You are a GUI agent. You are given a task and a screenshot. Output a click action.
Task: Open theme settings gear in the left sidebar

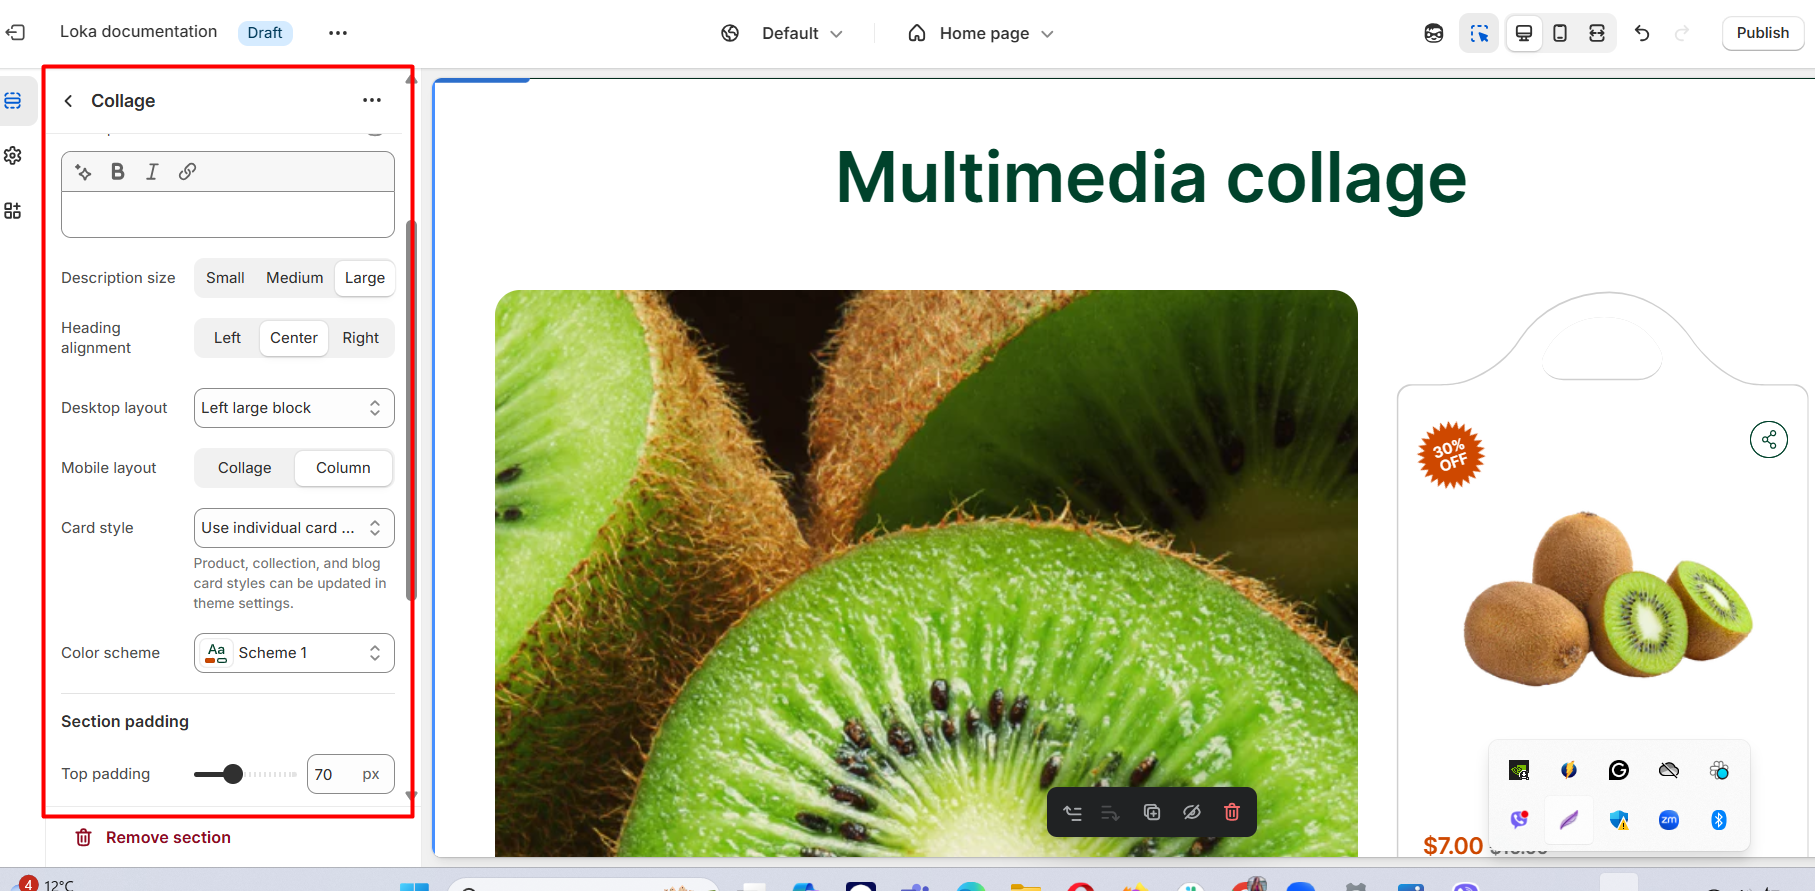[13, 156]
